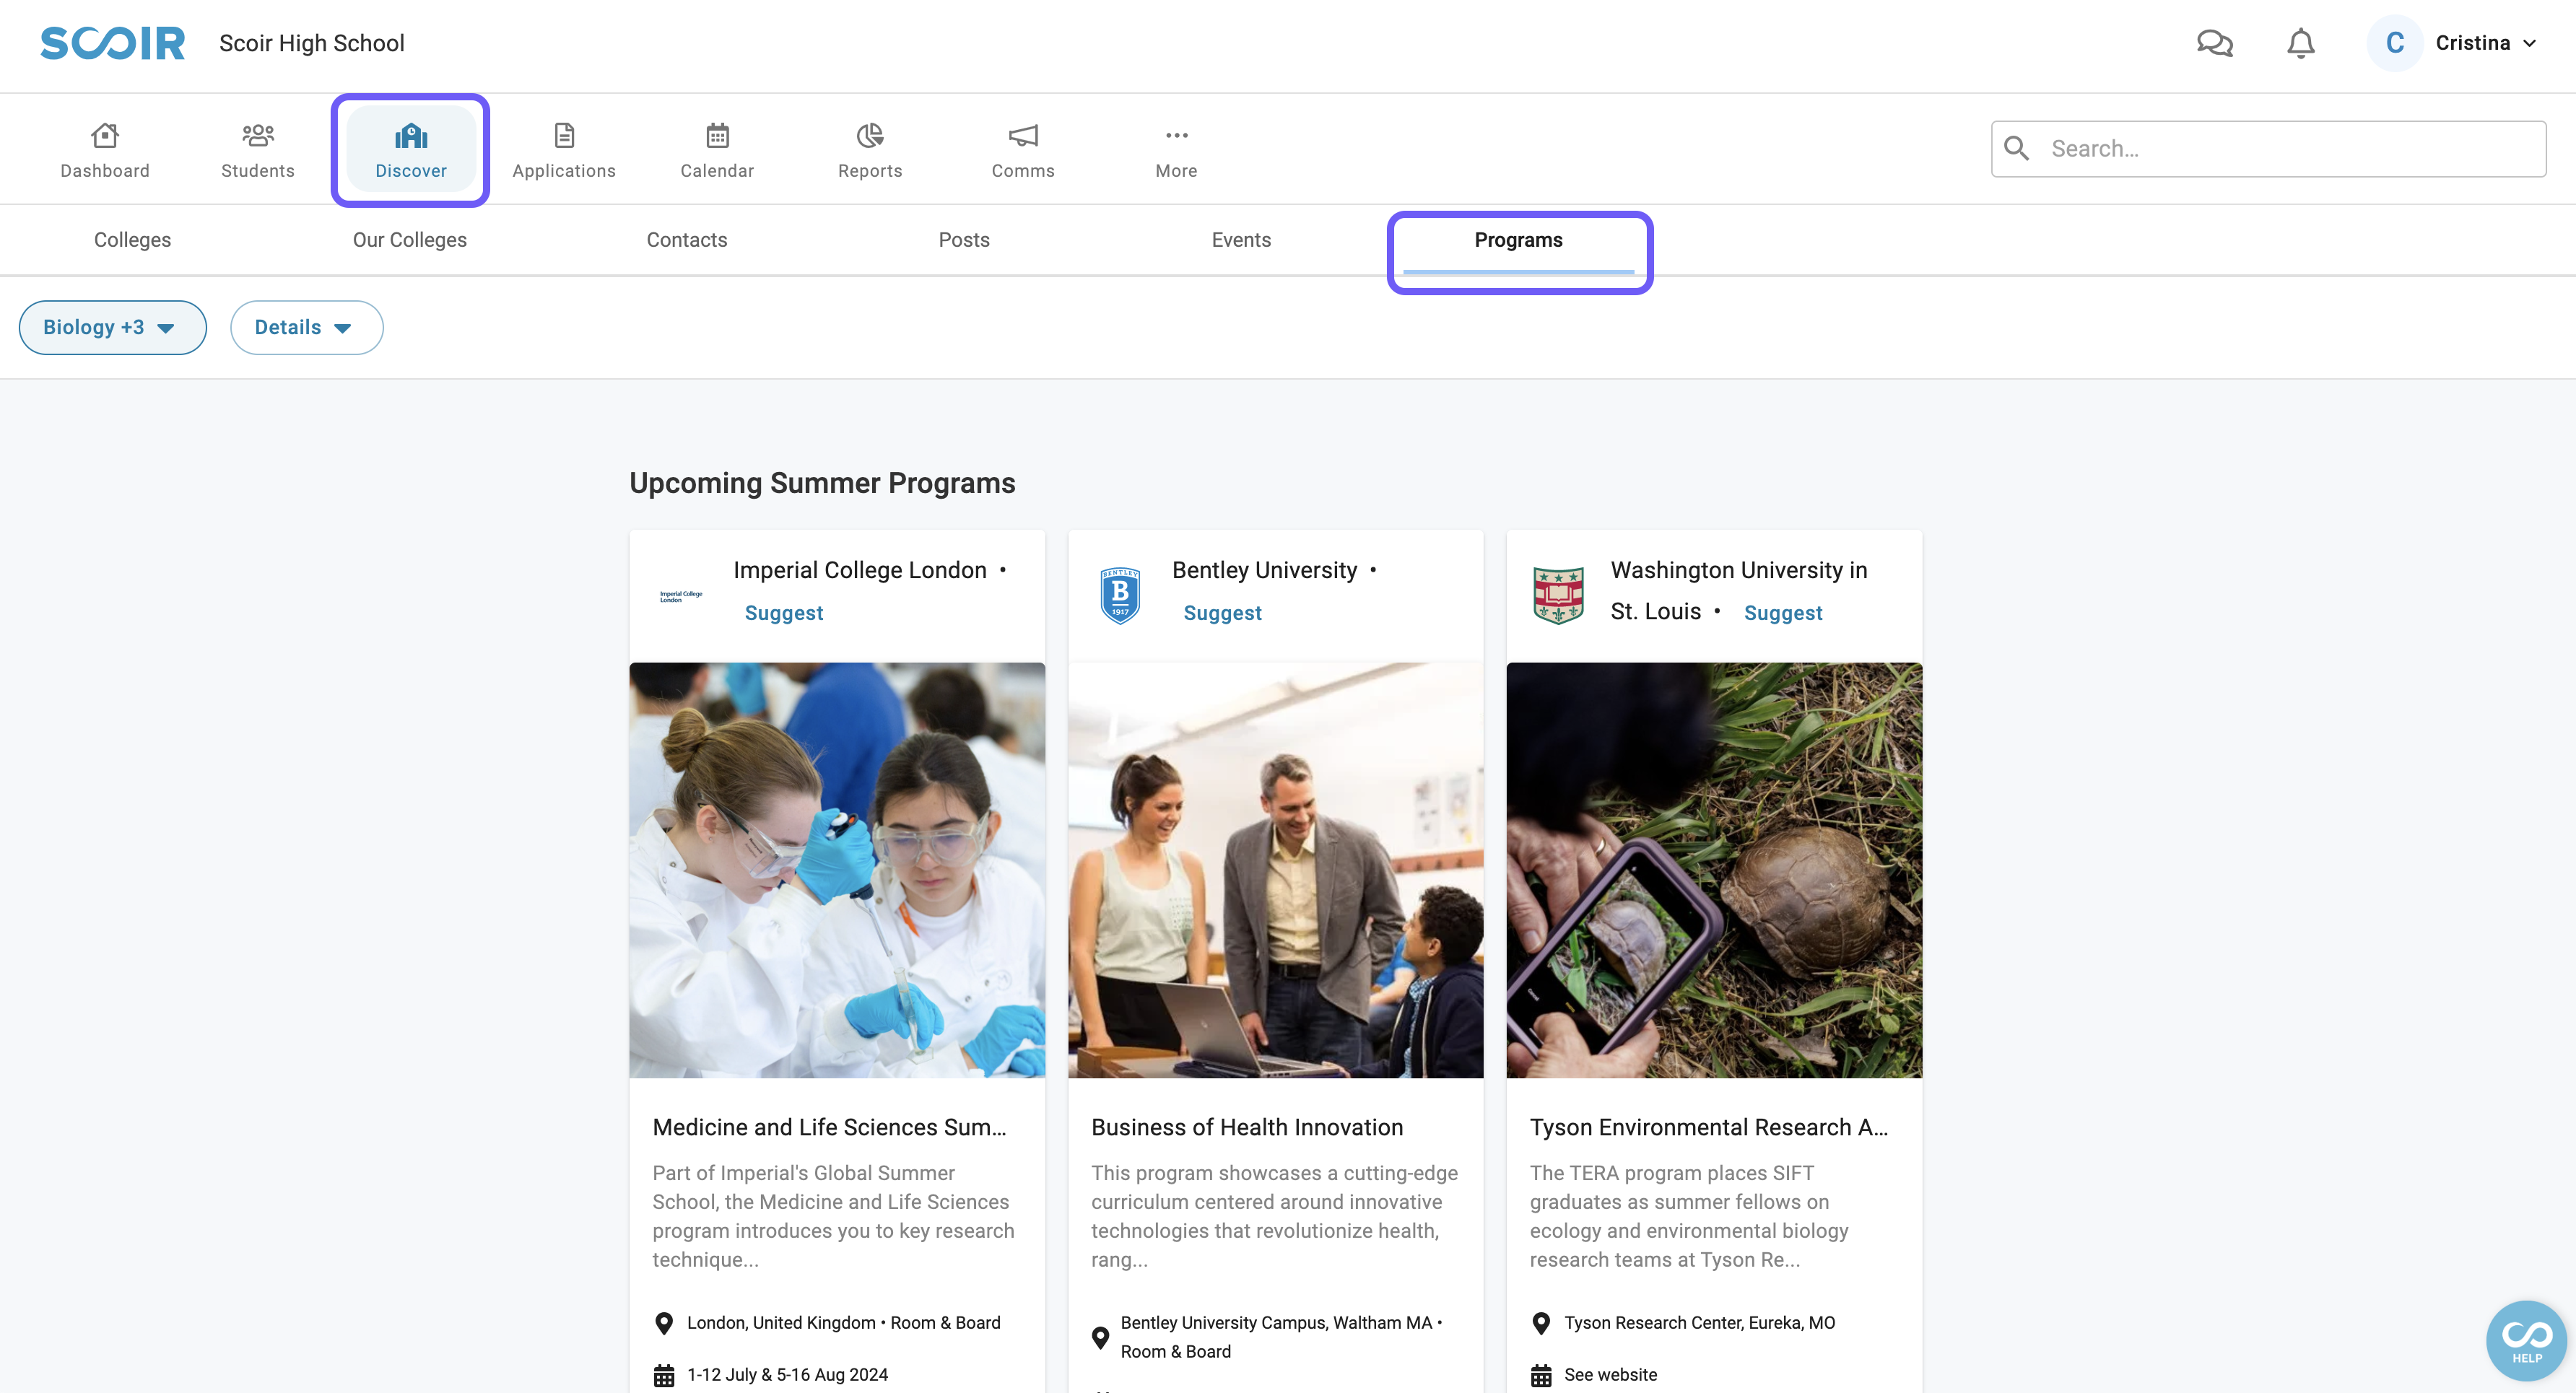Open Tyson Environmental Research program title
This screenshot has width=2576, height=1393.
(1709, 1127)
